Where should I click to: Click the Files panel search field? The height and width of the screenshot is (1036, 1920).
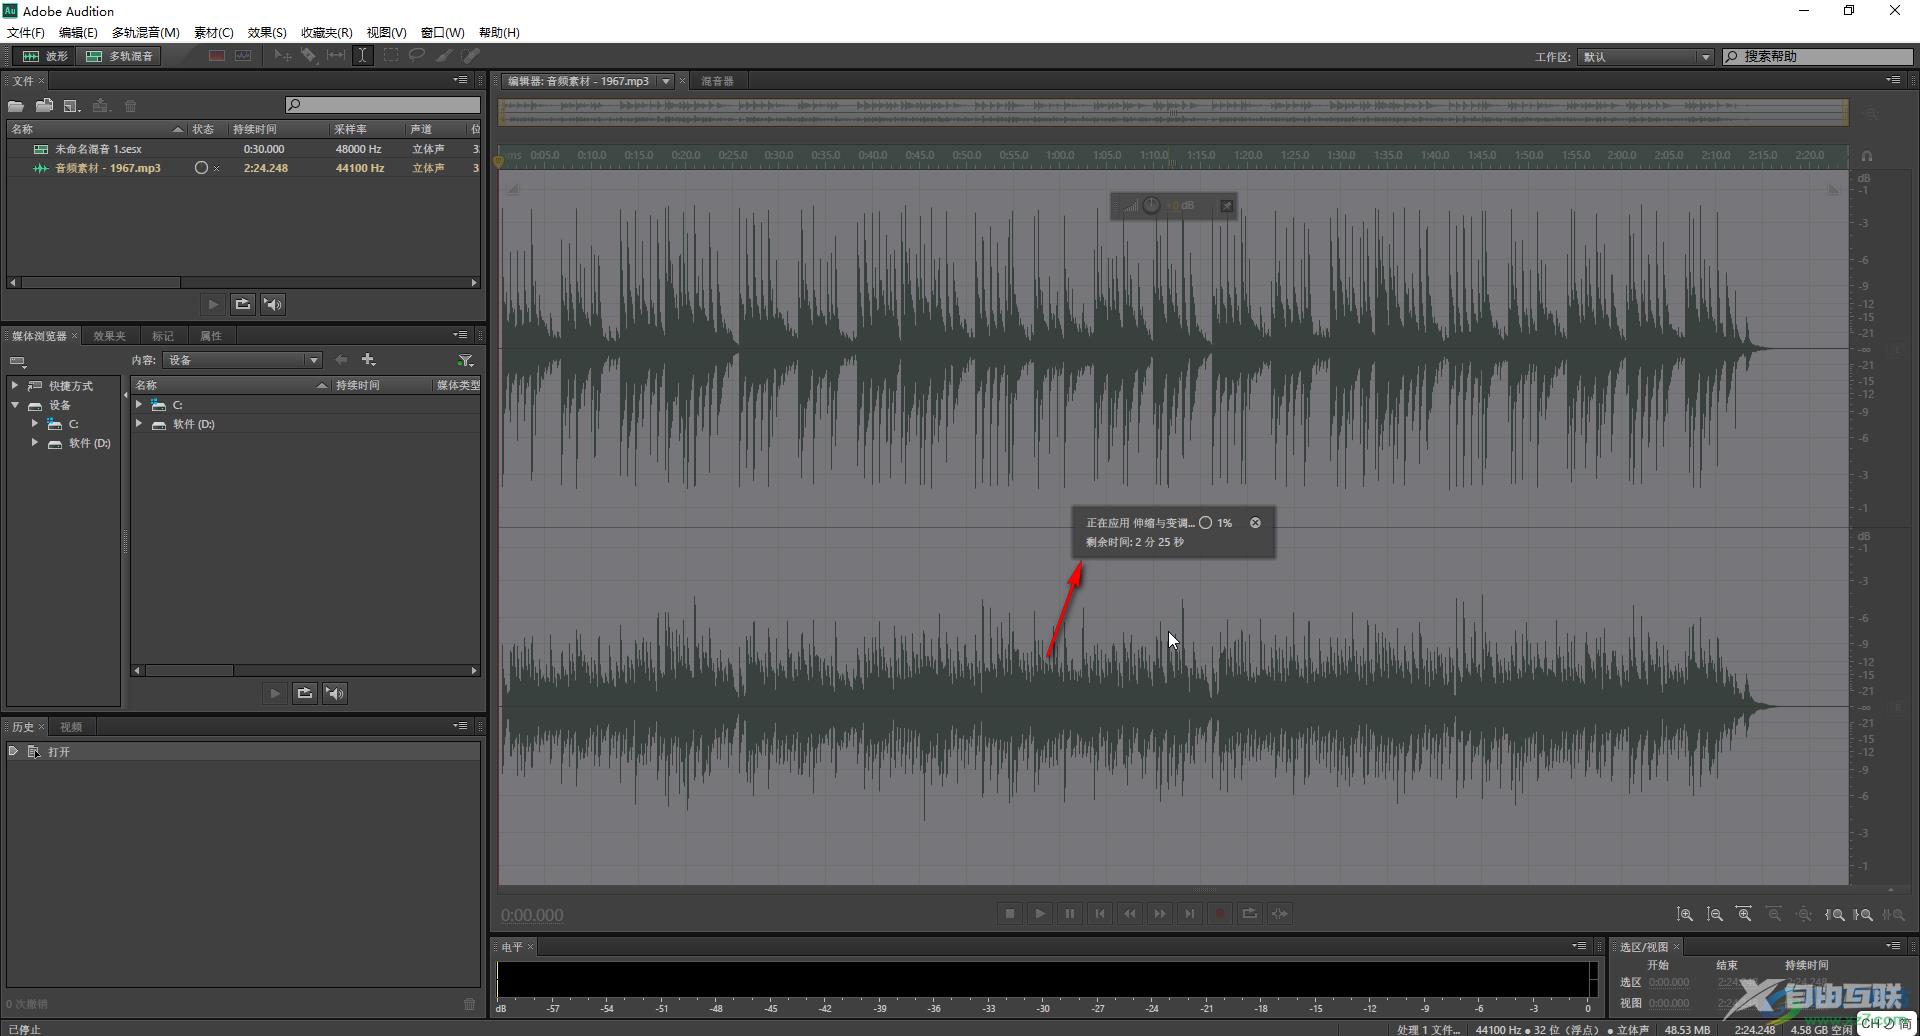[x=382, y=105]
